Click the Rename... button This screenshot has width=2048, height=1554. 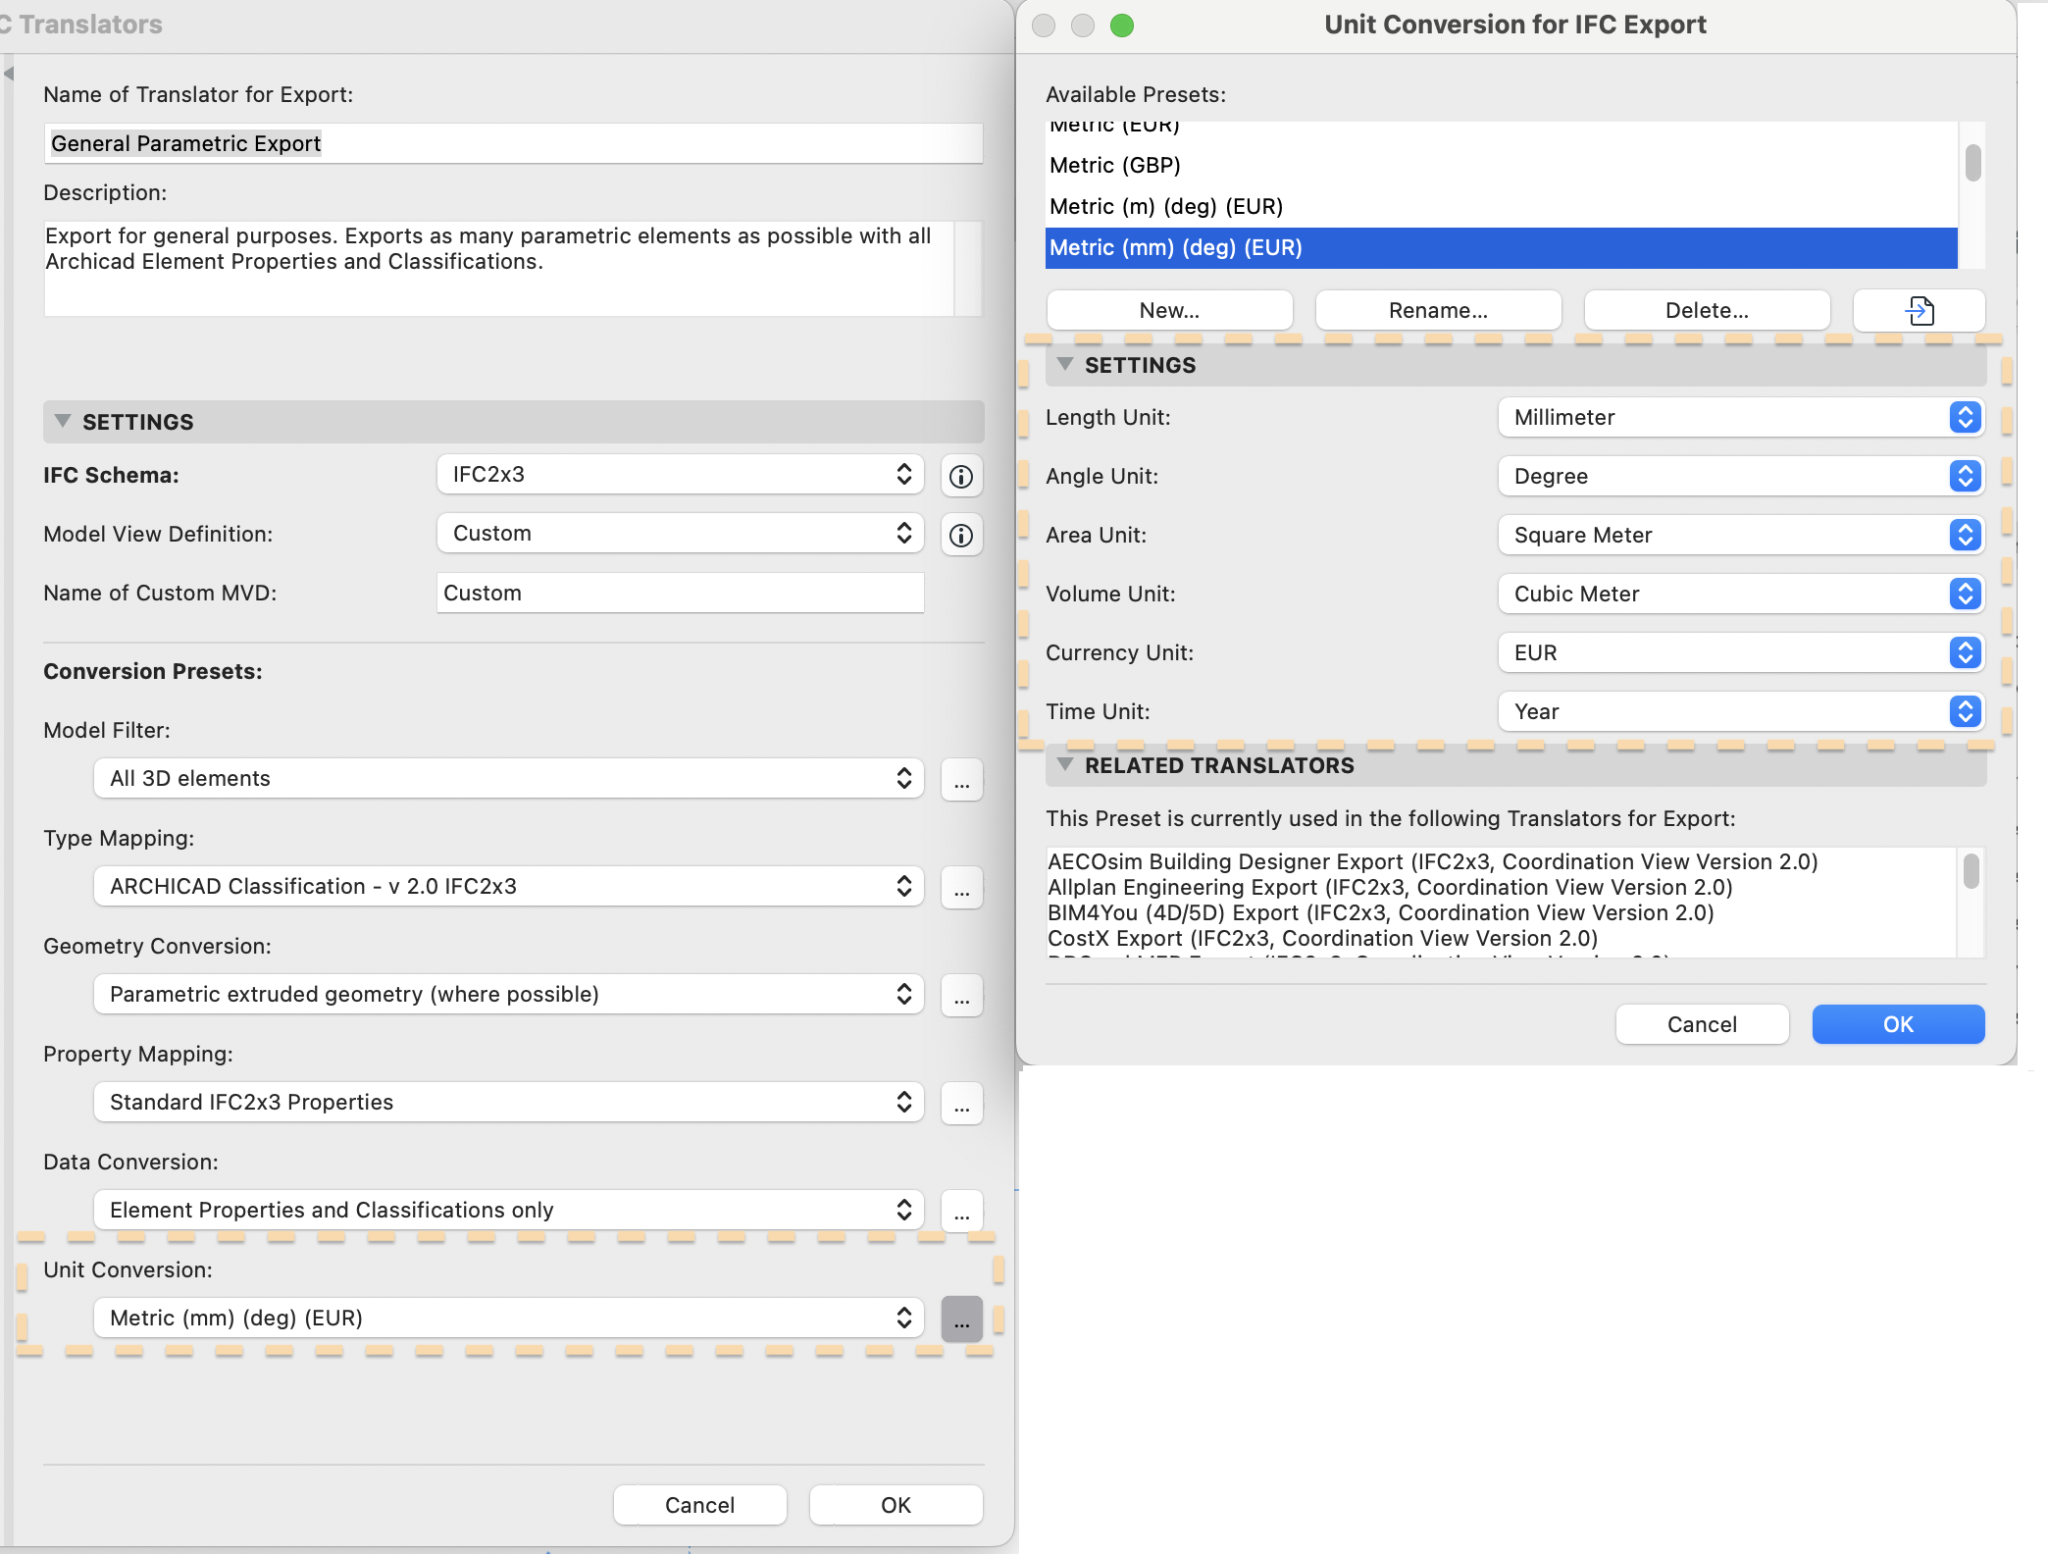1437,310
